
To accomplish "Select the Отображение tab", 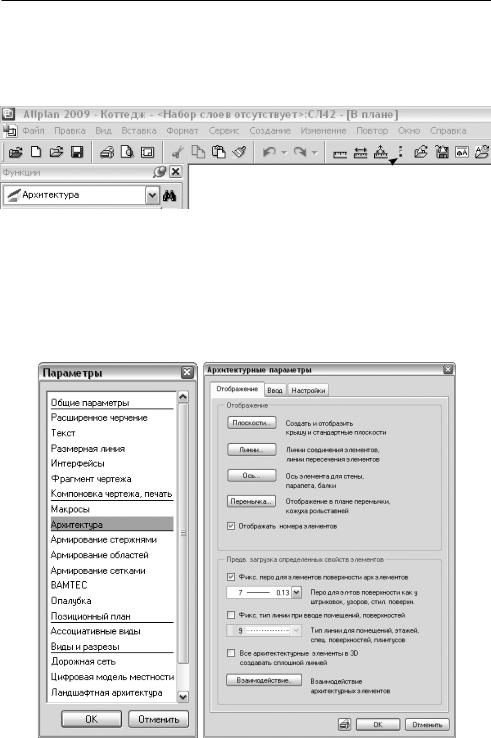I will [x=237, y=389].
